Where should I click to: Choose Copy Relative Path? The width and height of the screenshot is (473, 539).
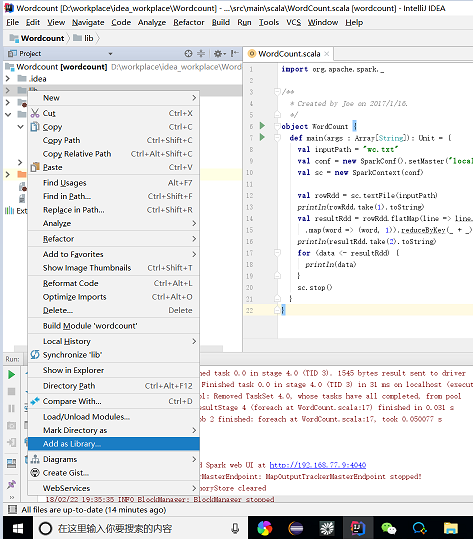point(114,154)
